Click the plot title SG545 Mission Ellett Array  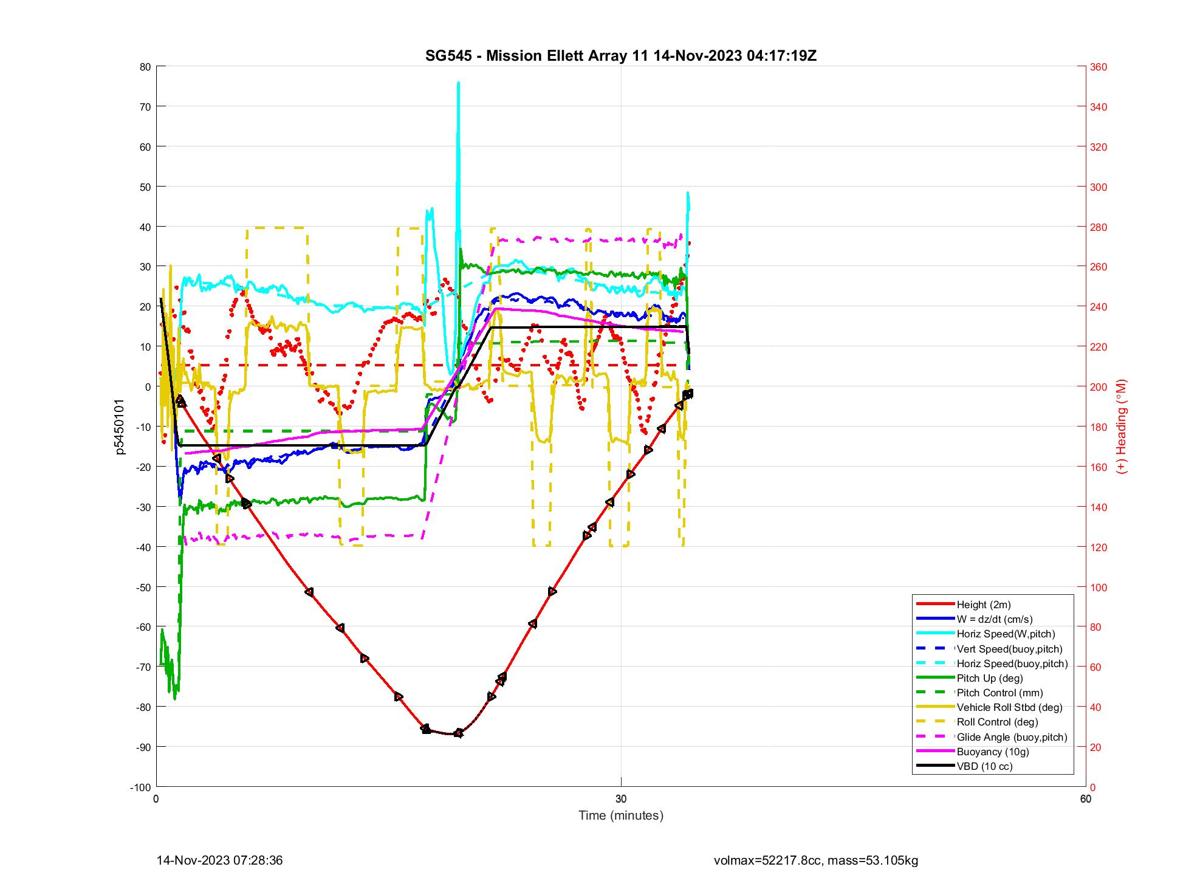[x=621, y=55]
